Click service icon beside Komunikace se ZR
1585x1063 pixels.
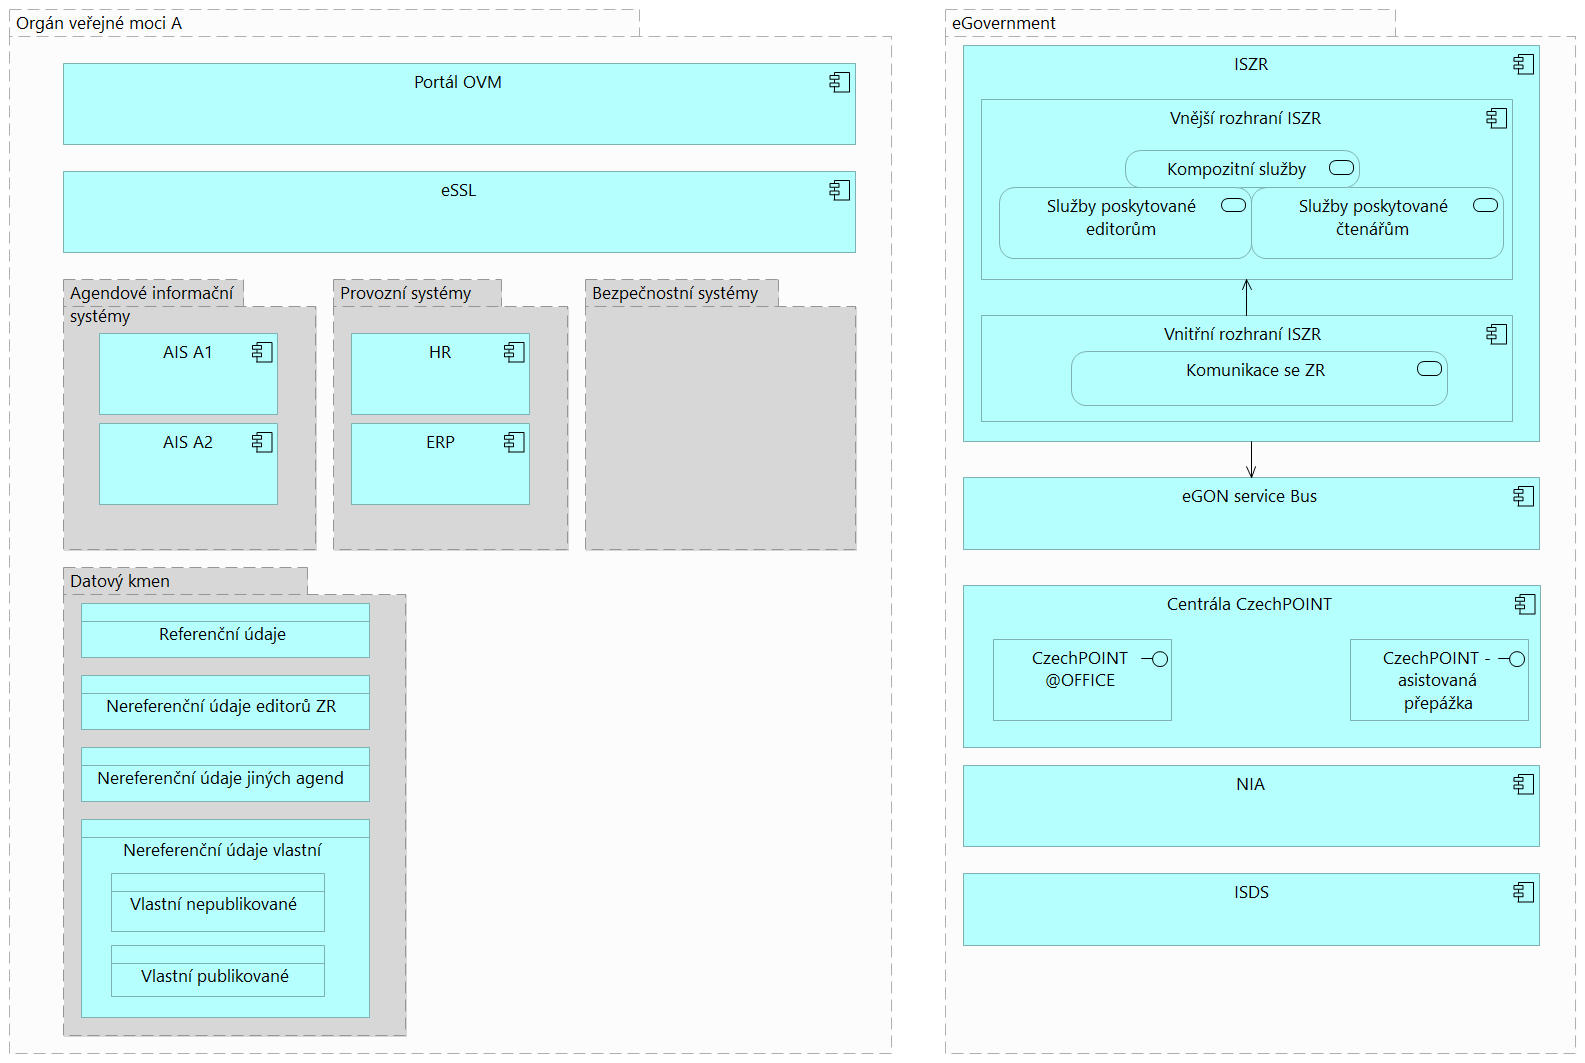[1430, 369]
